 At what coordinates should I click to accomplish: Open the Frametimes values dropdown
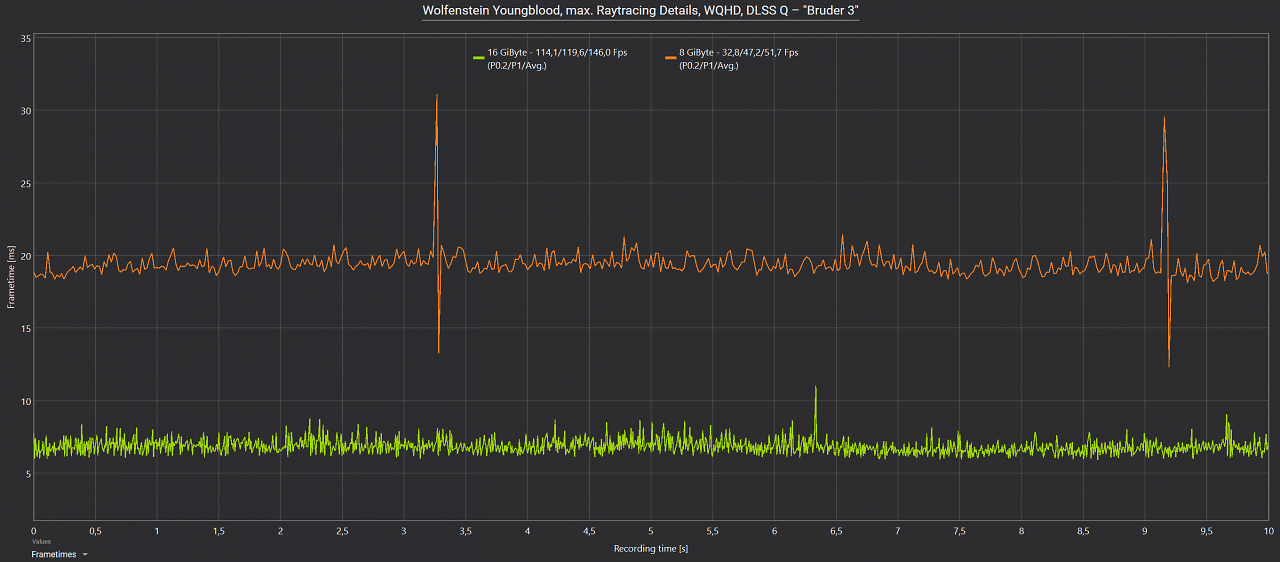[x=59, y=553]
